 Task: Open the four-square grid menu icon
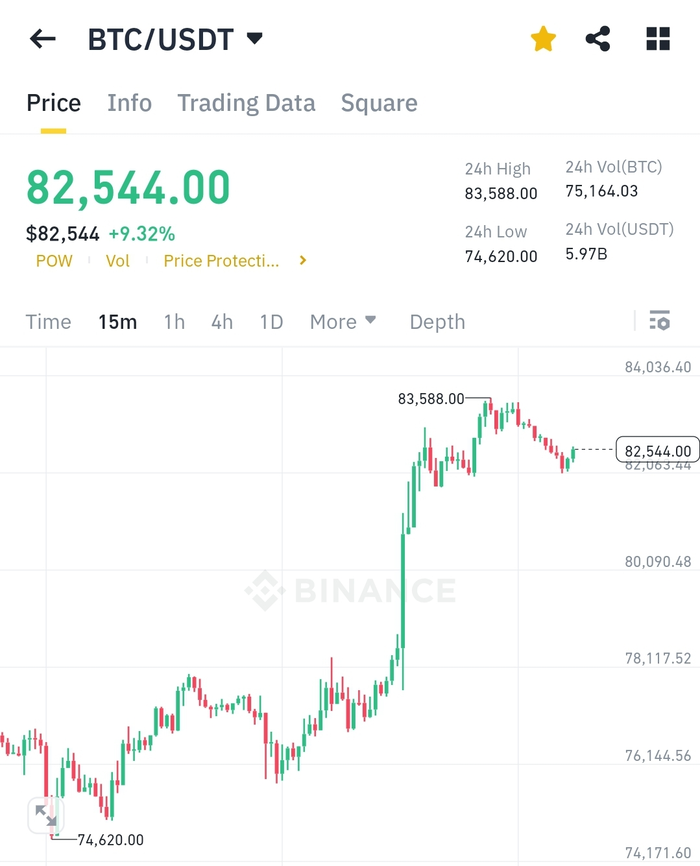click(x=657, y=39)
